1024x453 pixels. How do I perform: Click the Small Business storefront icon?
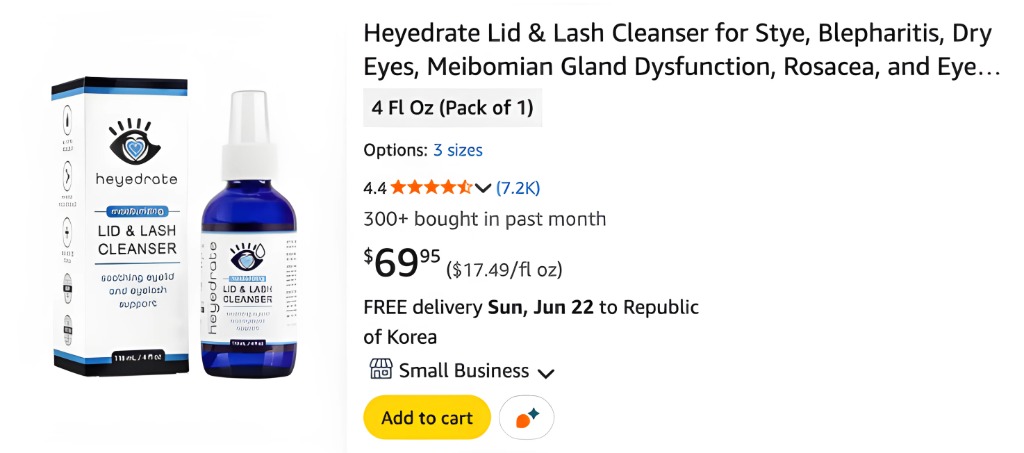pos(381,370)
